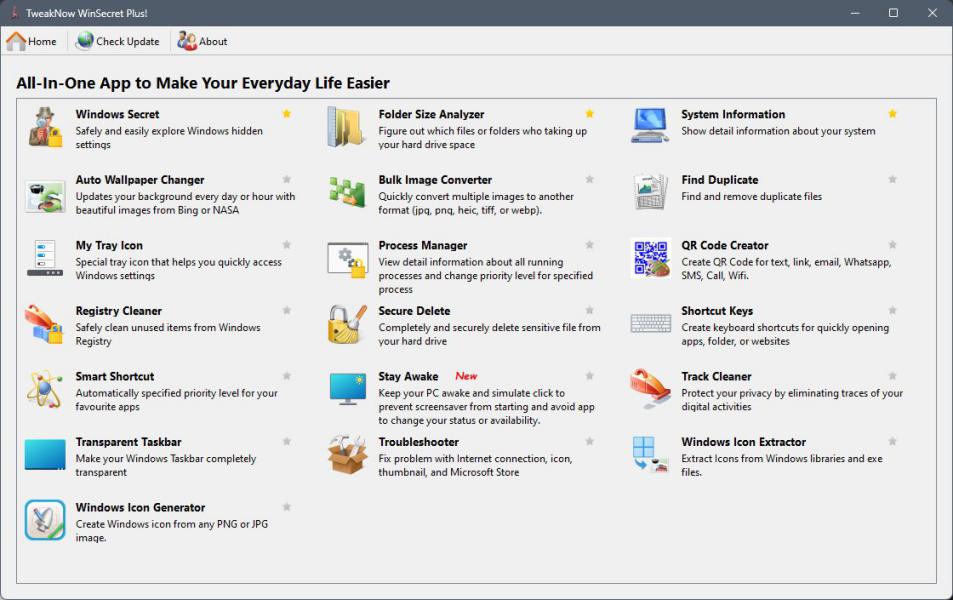Click the Auto Wallpaper Changer icon

[x=45, y=196]
